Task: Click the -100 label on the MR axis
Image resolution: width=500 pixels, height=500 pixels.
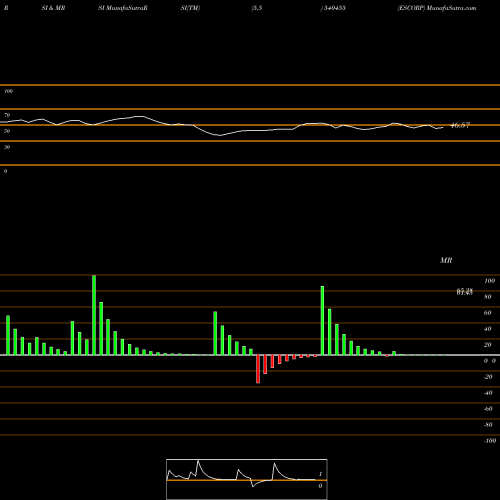Action: (x=490, y=441)
